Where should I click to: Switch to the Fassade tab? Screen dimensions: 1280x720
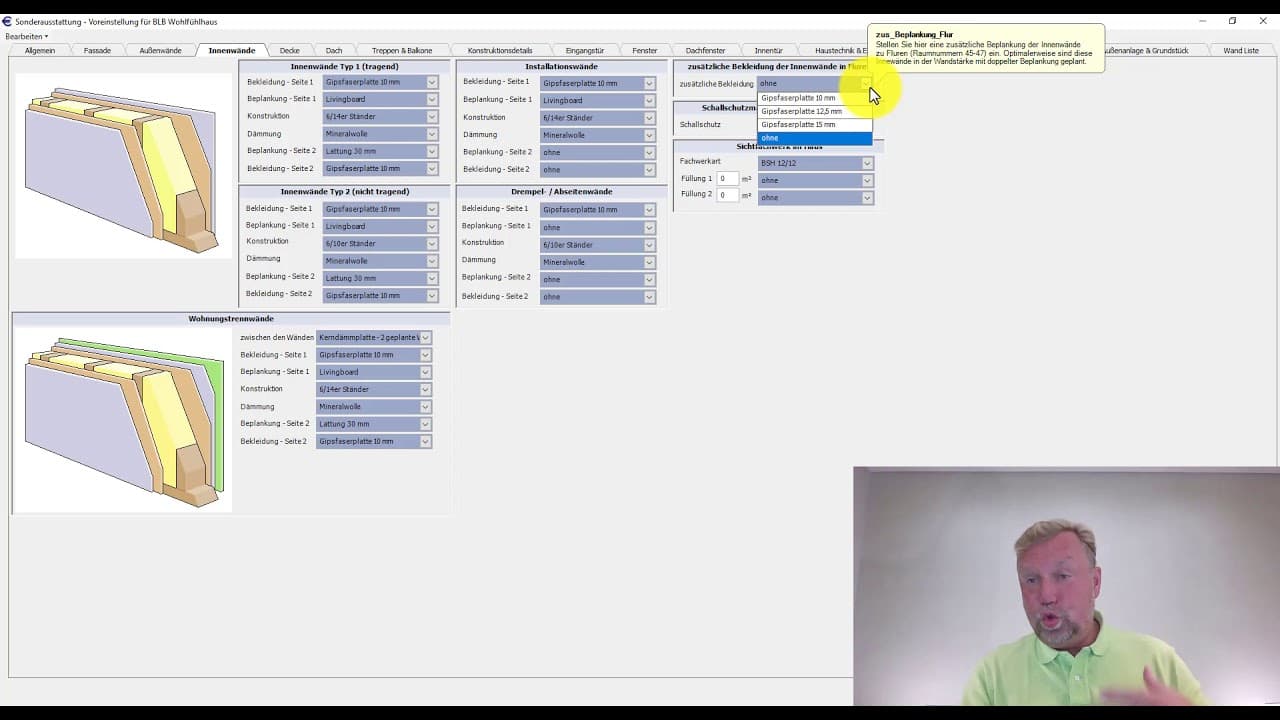click(x=97, y=50)
